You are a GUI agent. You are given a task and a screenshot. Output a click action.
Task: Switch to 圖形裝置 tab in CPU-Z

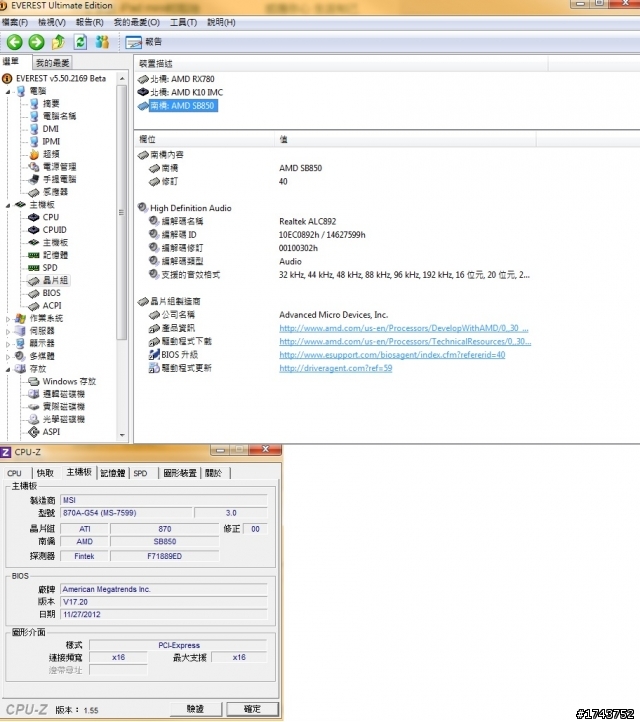click(180, 473)
